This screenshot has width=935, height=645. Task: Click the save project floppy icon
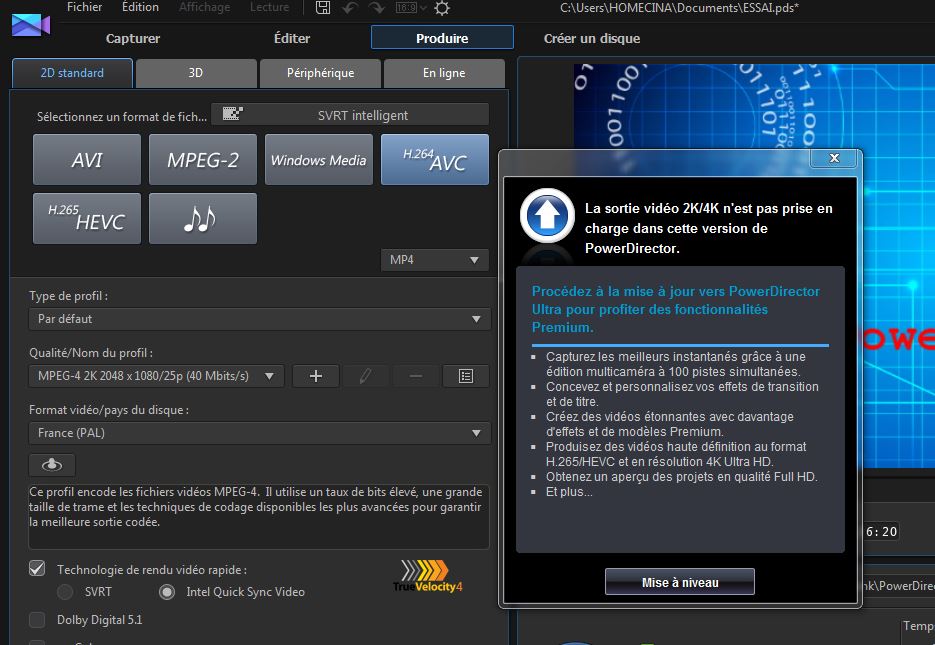pyautogui.click(x=323, y=8)
